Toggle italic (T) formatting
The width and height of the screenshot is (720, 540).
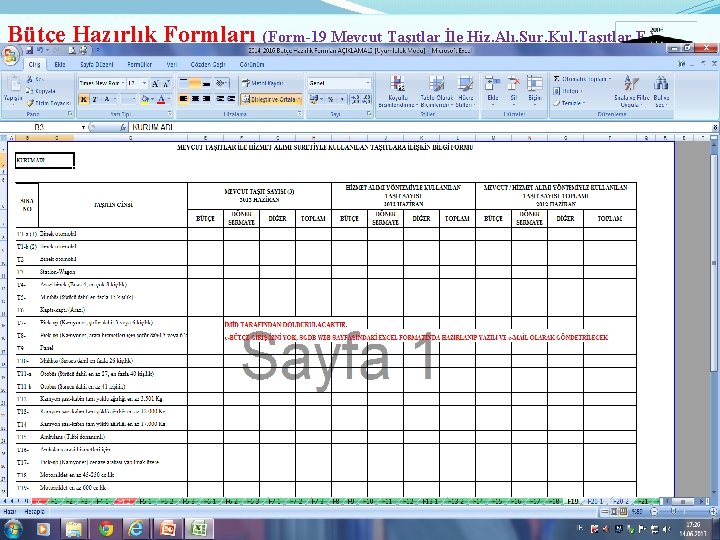coord(95,99)
